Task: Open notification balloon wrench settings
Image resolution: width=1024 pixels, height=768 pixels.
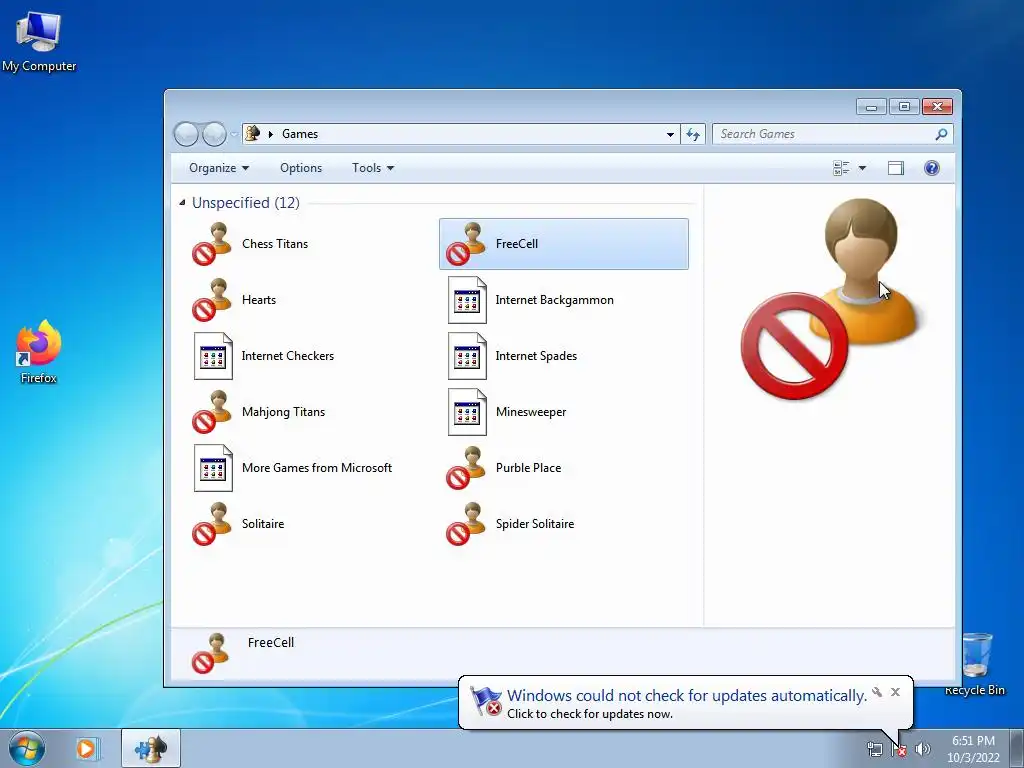Action: 877,692
